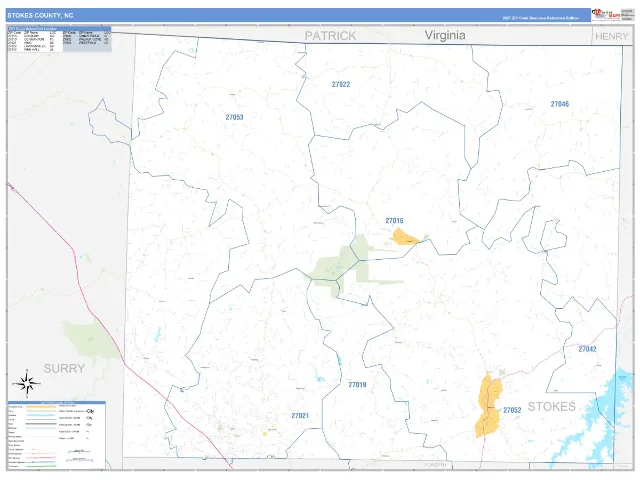Screen dimensions: 640x480
Task: Click the small orange dot near 27021
Action: (264, 434)
